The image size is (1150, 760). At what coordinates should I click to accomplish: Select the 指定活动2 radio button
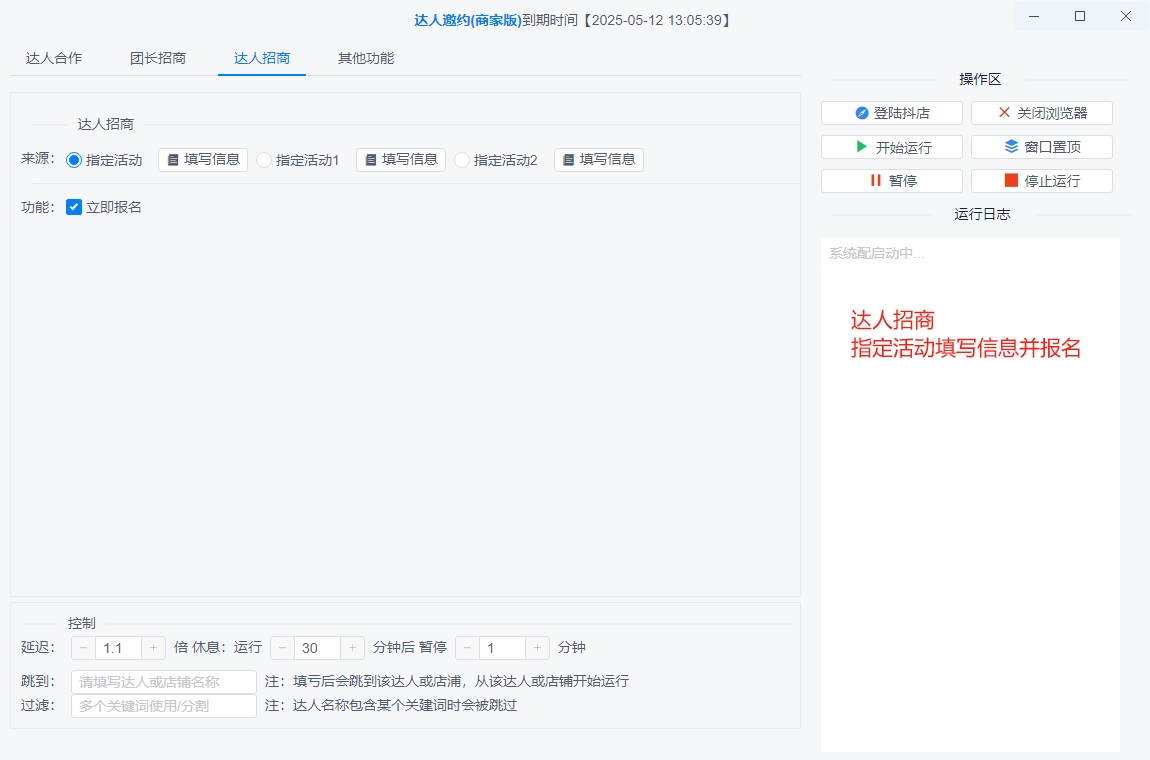click(x=461, y=159)
